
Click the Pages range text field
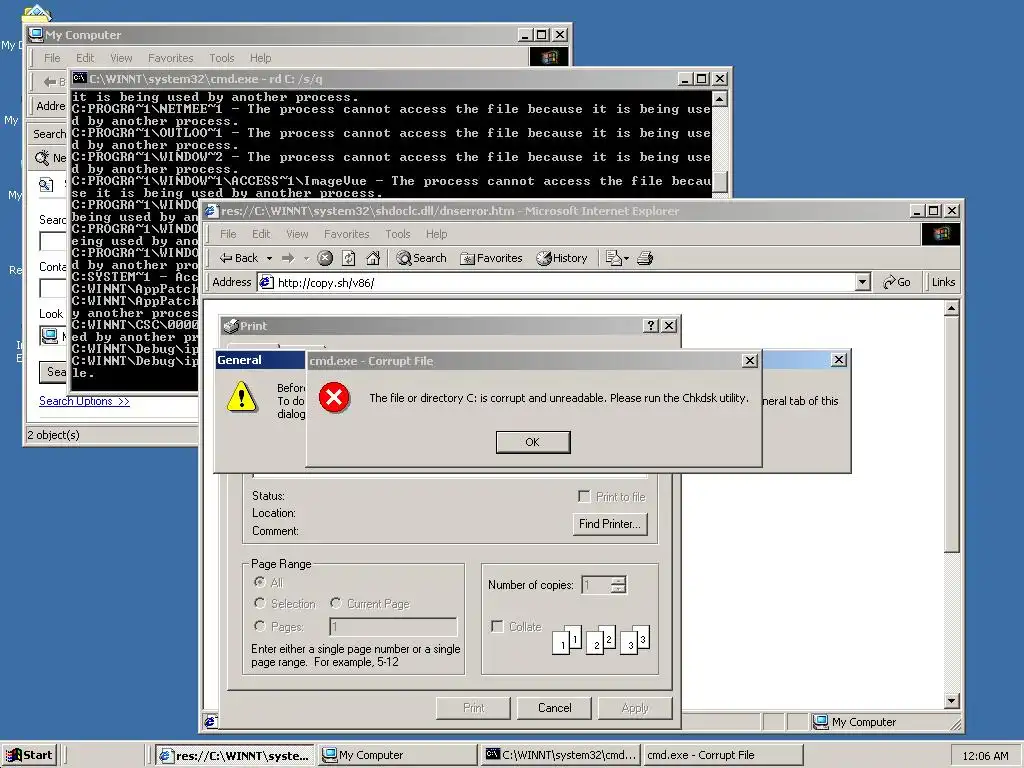(x=393, y=627)
